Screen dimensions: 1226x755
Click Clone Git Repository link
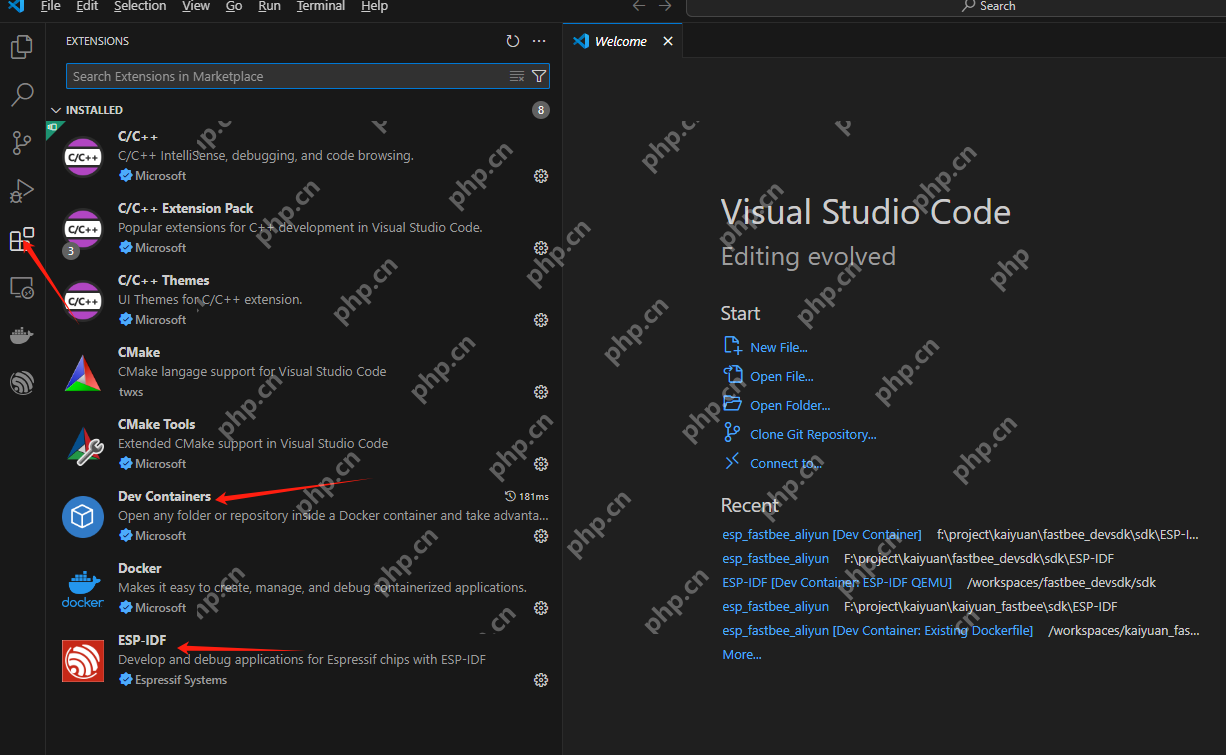[x=812, y=435]
